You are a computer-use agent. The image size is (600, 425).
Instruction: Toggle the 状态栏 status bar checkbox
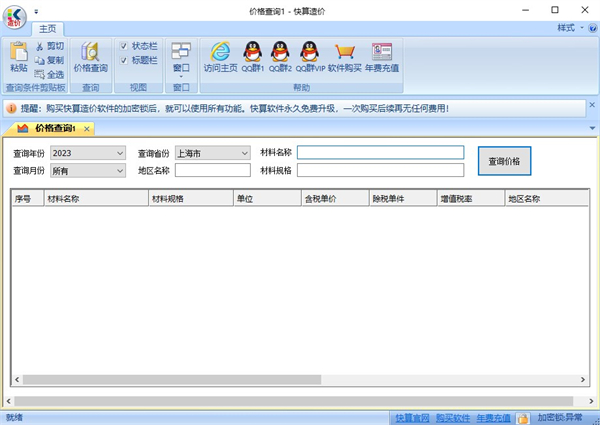pyautogui.click(x=124, y=46)
